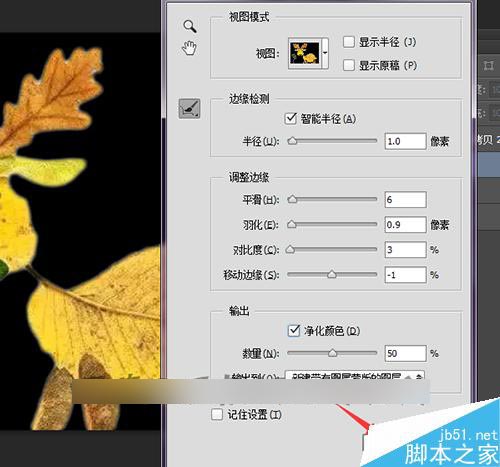Uncheck the 净化颜色 (D) checkbox

294,331
